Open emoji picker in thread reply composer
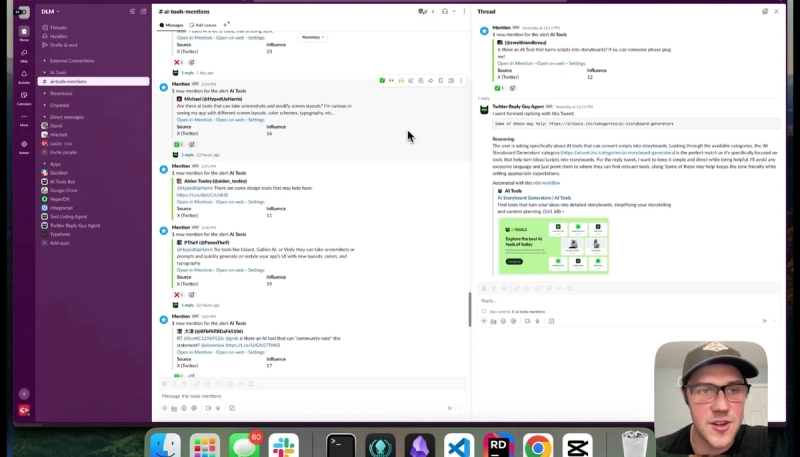The width and height of the screenshot is (800, 457). pyautogui.click(x=503, y=321)
